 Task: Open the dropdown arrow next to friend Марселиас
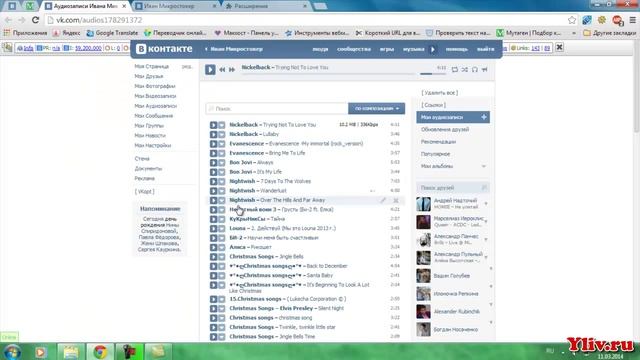(x=486, y=221)
